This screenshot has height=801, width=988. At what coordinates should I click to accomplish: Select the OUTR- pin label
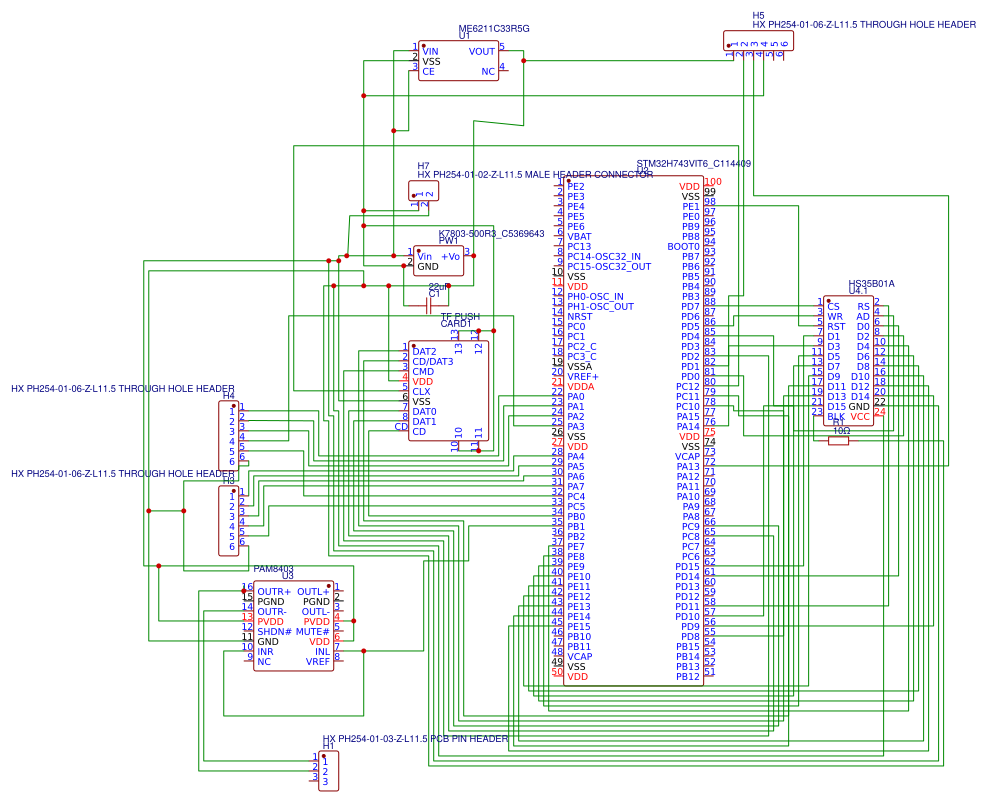tap(272, 611)
